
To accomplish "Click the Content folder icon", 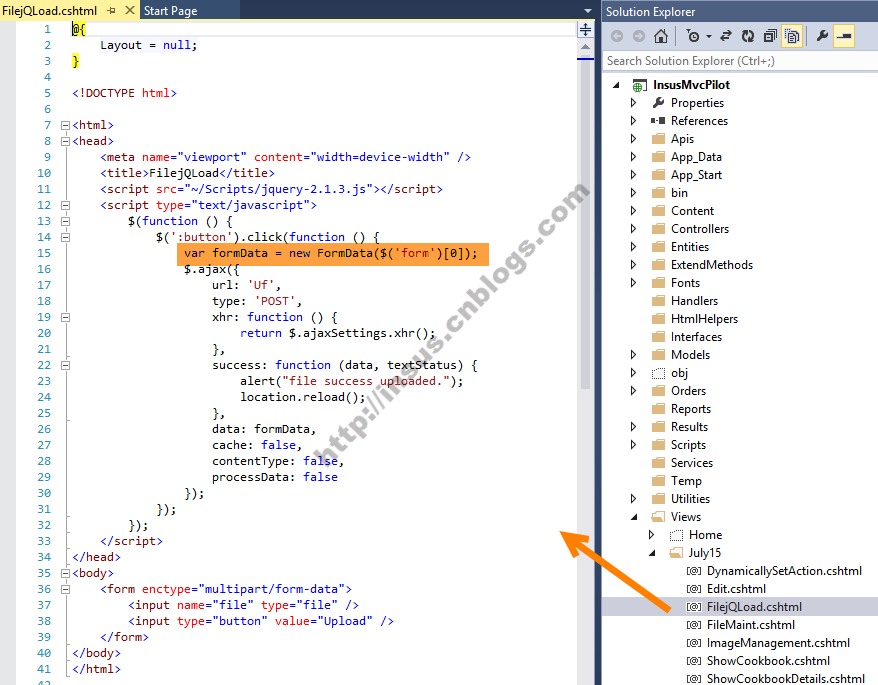I will tap(658, 211).
